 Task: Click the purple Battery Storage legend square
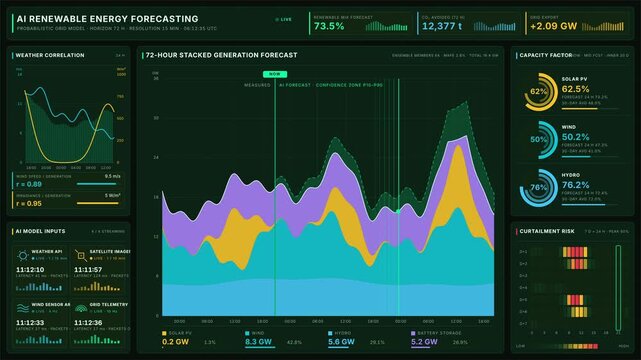(413, 333)
